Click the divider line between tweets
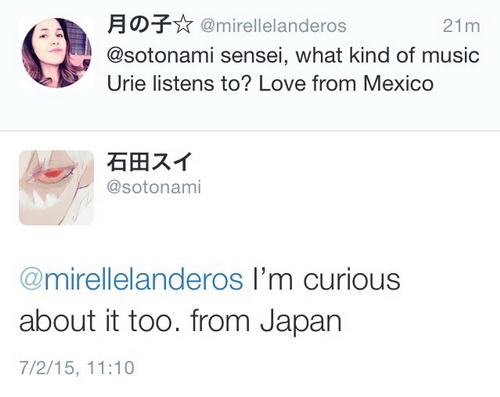Viewport: 500px width, 397px height. (250, 131)
